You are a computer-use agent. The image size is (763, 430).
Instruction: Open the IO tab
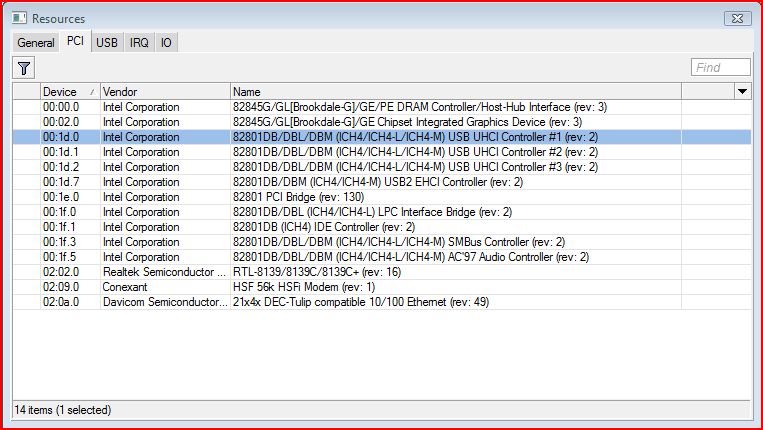pyautogui.click(x=166, y=43)
